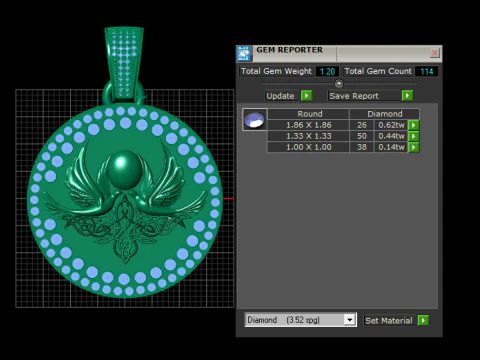The height and width of the screenshot is (360, 480).
Task: Click the Update button label
Action: click(x=280, y=96)
